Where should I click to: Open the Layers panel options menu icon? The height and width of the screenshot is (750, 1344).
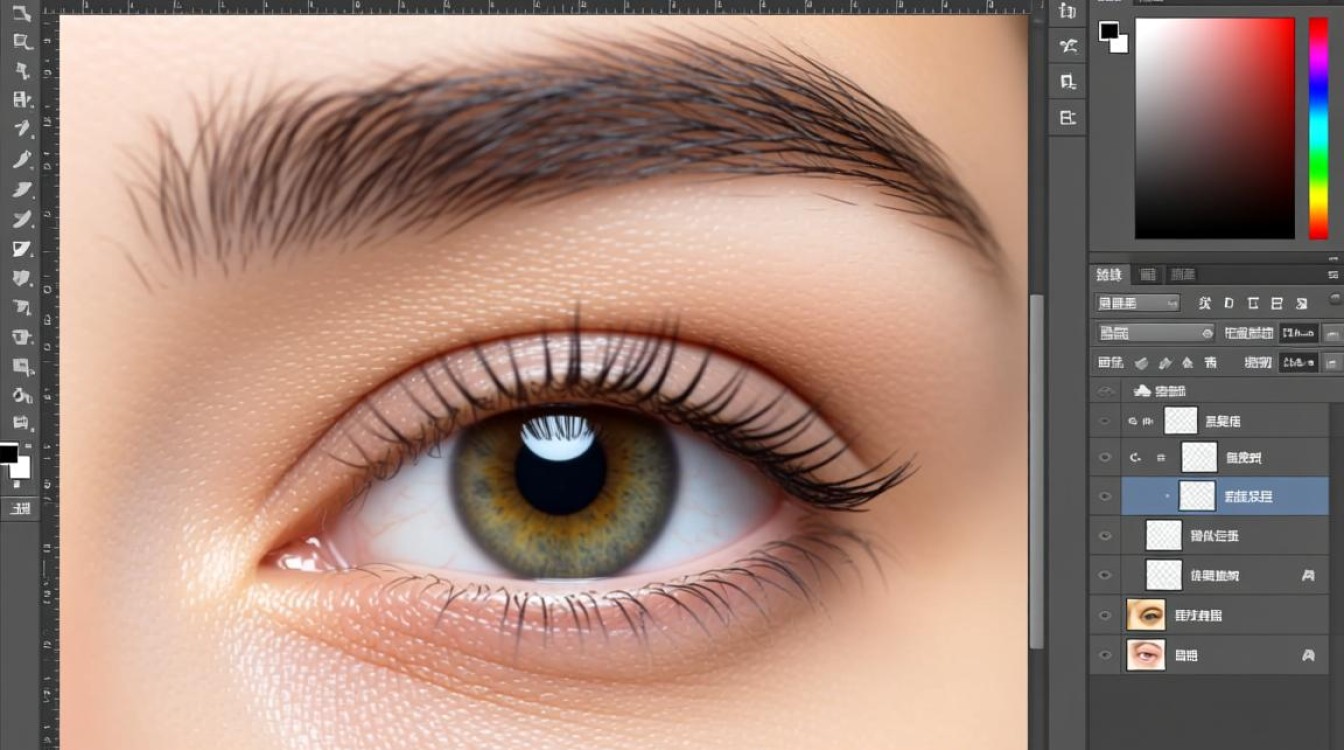(x=1335, y=274)
